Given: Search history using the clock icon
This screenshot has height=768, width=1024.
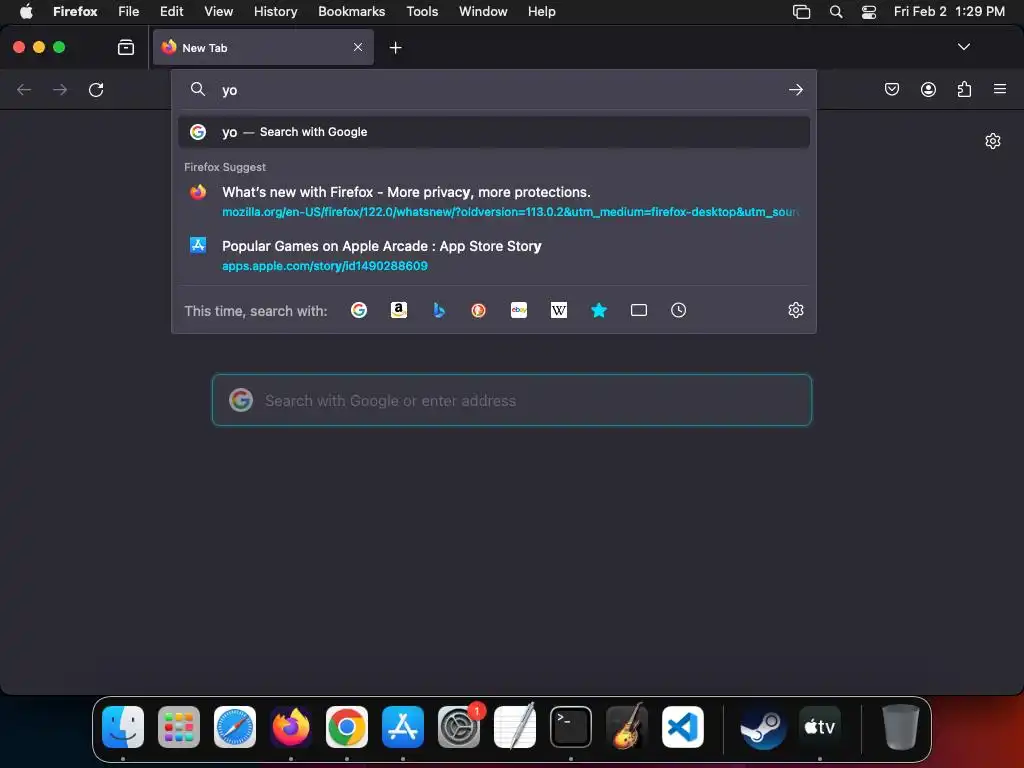Looking at the screenshot, I should [x=679, y=310].
